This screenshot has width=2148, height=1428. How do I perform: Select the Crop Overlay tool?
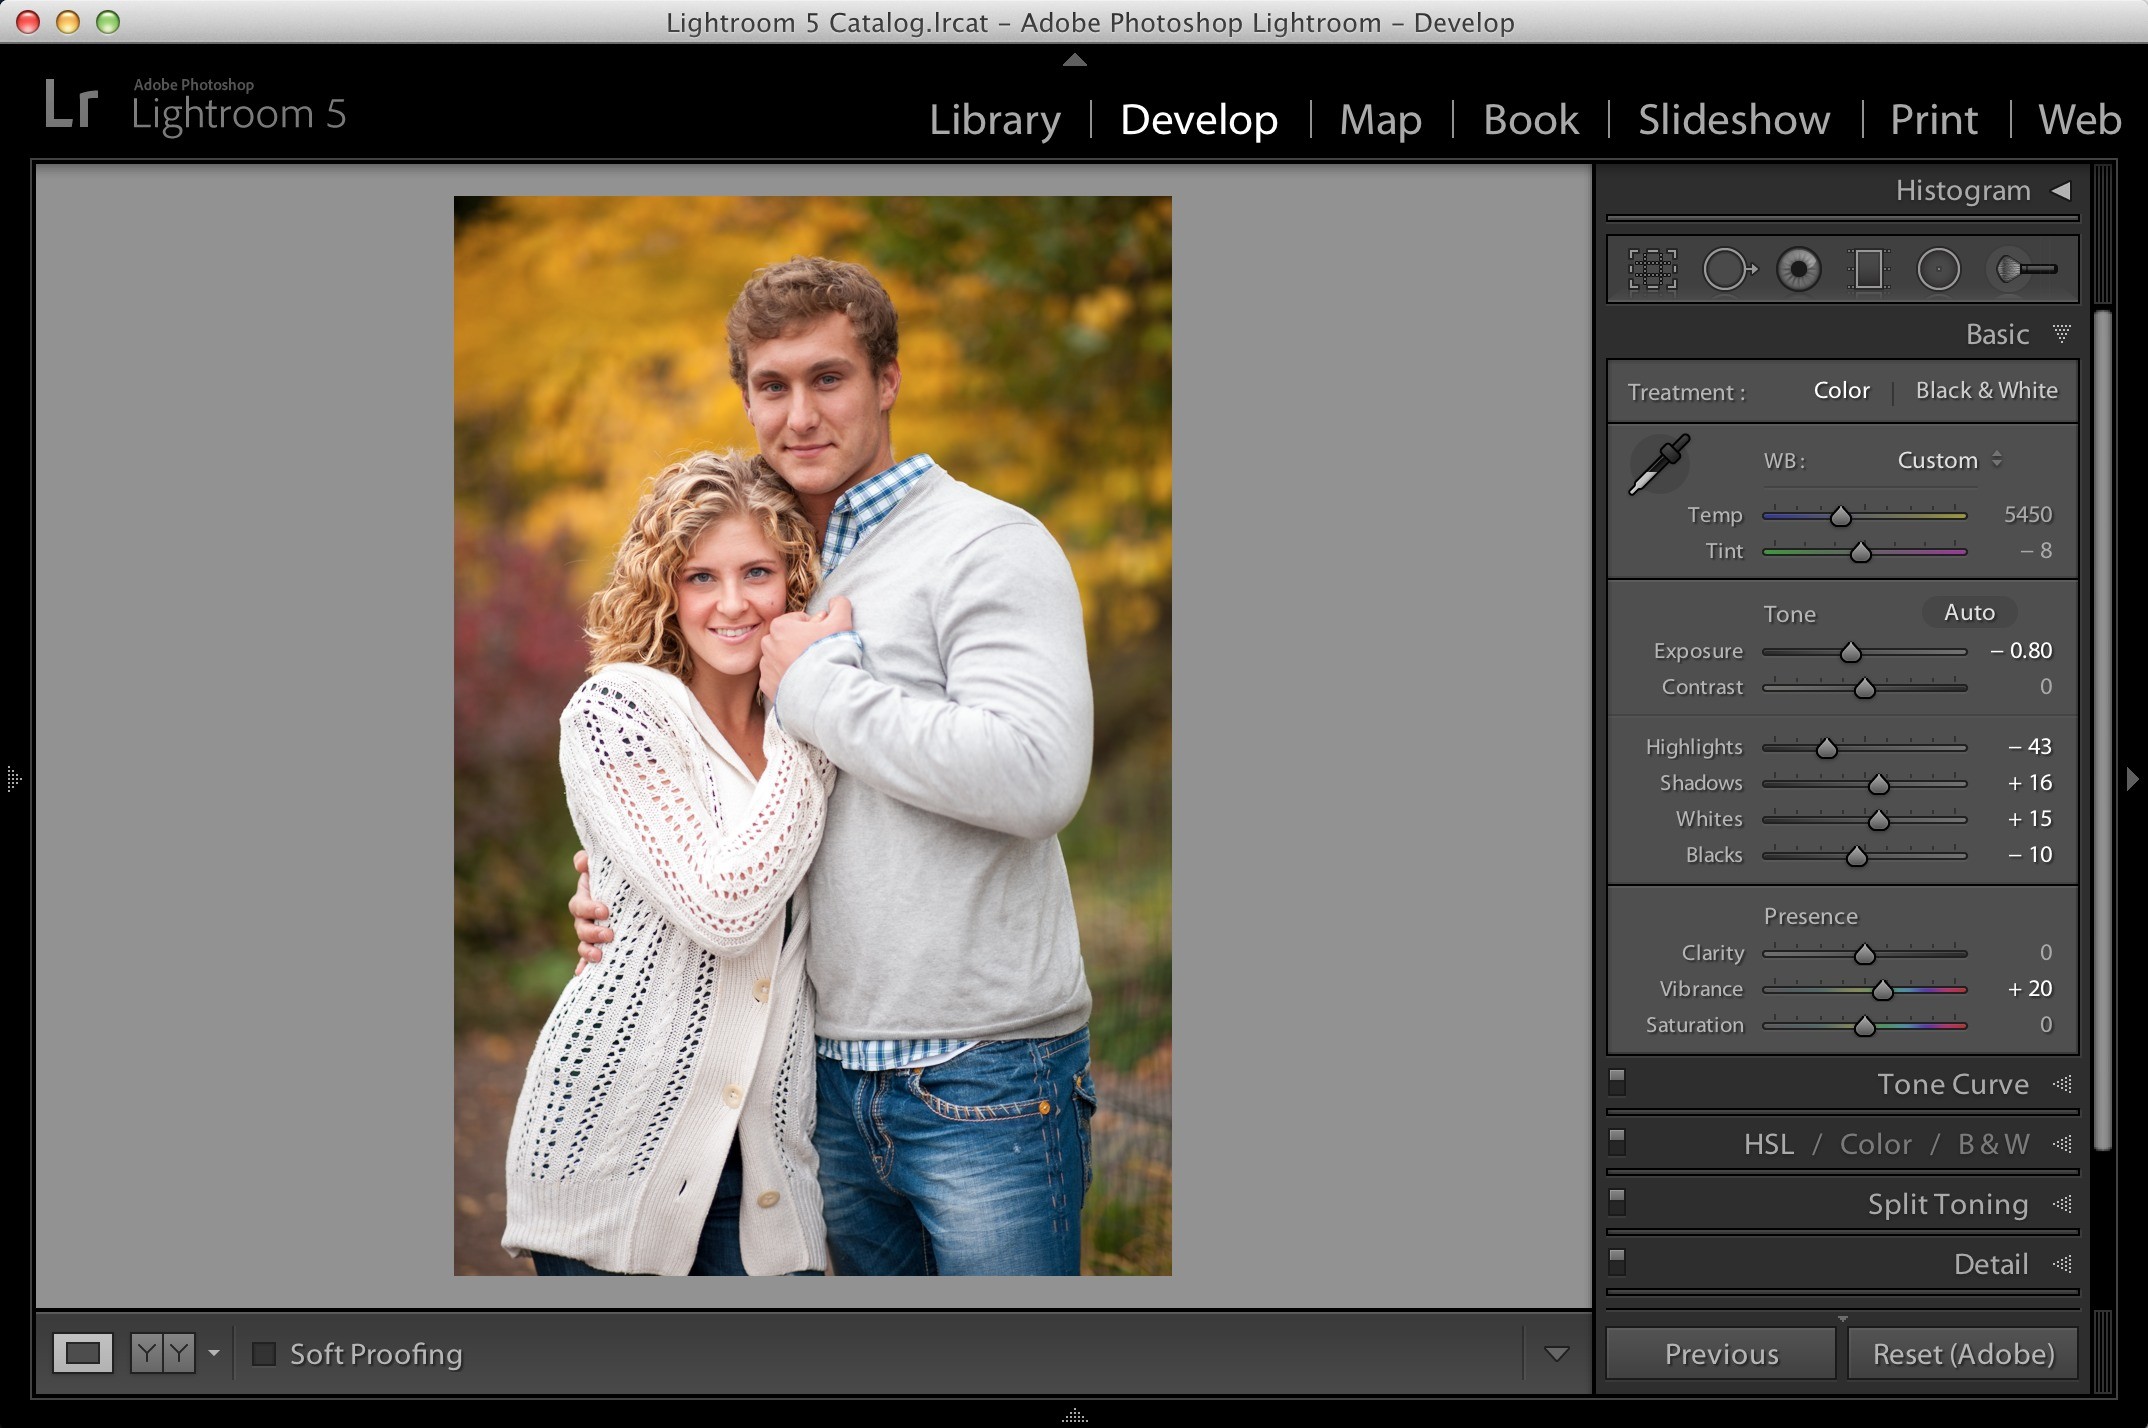pyautogui.click(x=1652, y=270)
